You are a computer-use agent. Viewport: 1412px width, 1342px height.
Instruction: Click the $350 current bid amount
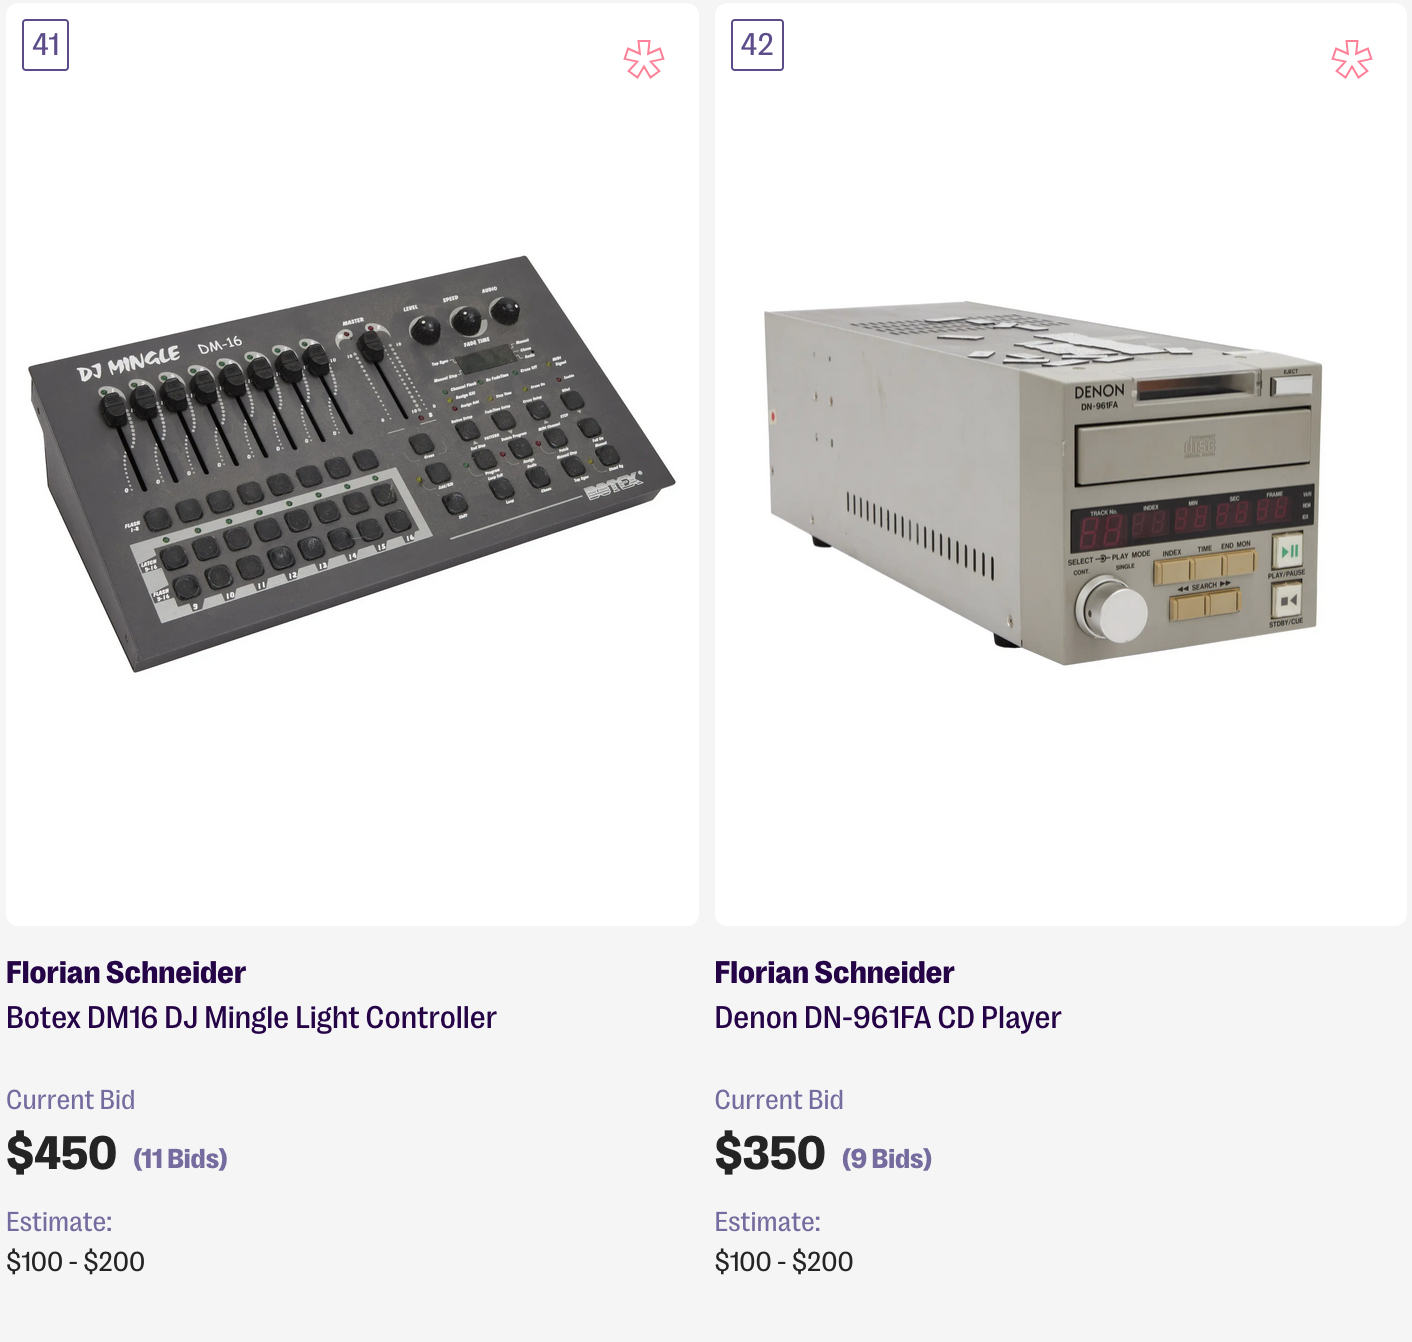point(770,1153)
